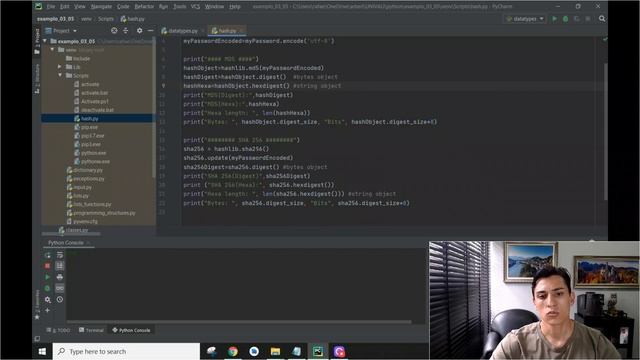Screen dimensions: 640x360
Task: Click the Project tree vertical scrollbar
Action: [154, 108]
